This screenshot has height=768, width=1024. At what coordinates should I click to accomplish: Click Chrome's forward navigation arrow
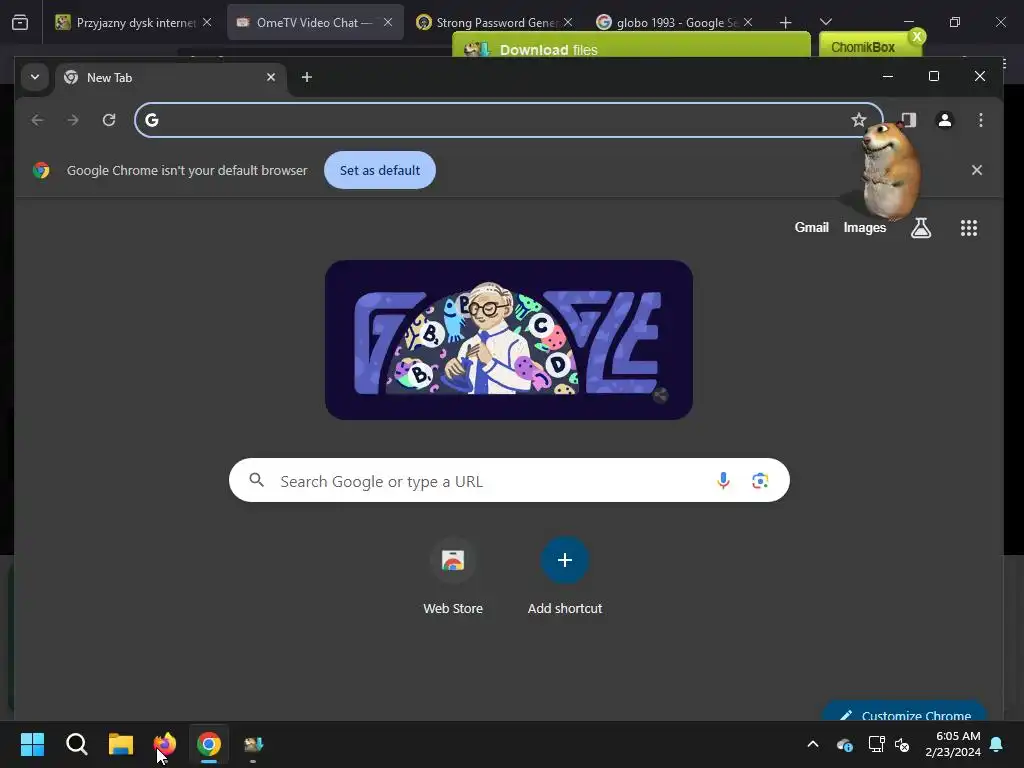point(73,120)
